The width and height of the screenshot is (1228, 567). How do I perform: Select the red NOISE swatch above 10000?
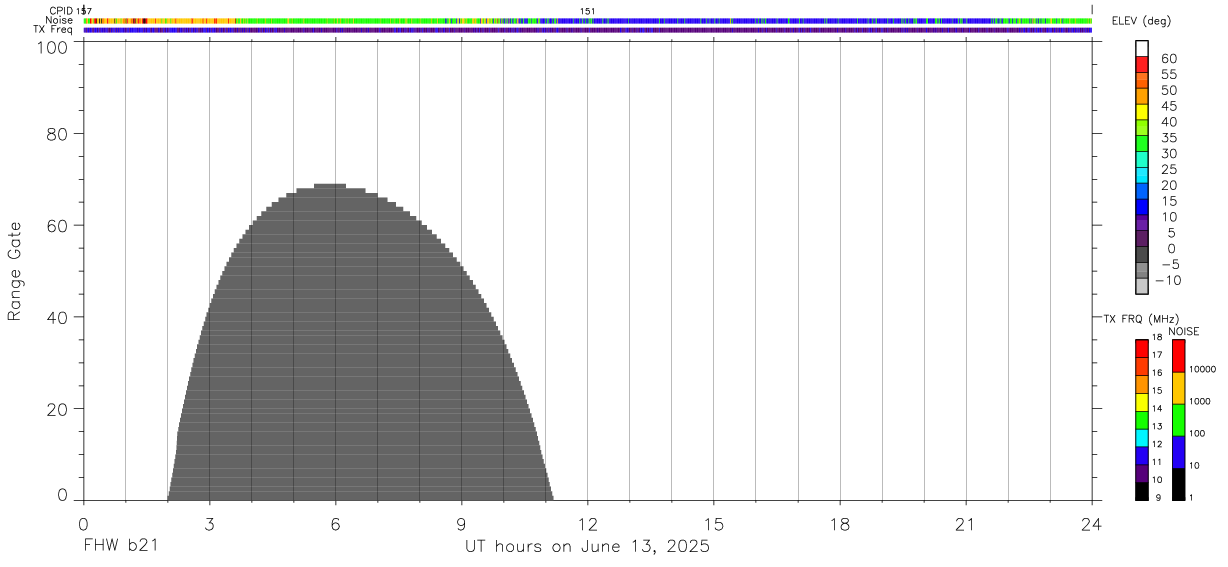1179,356
